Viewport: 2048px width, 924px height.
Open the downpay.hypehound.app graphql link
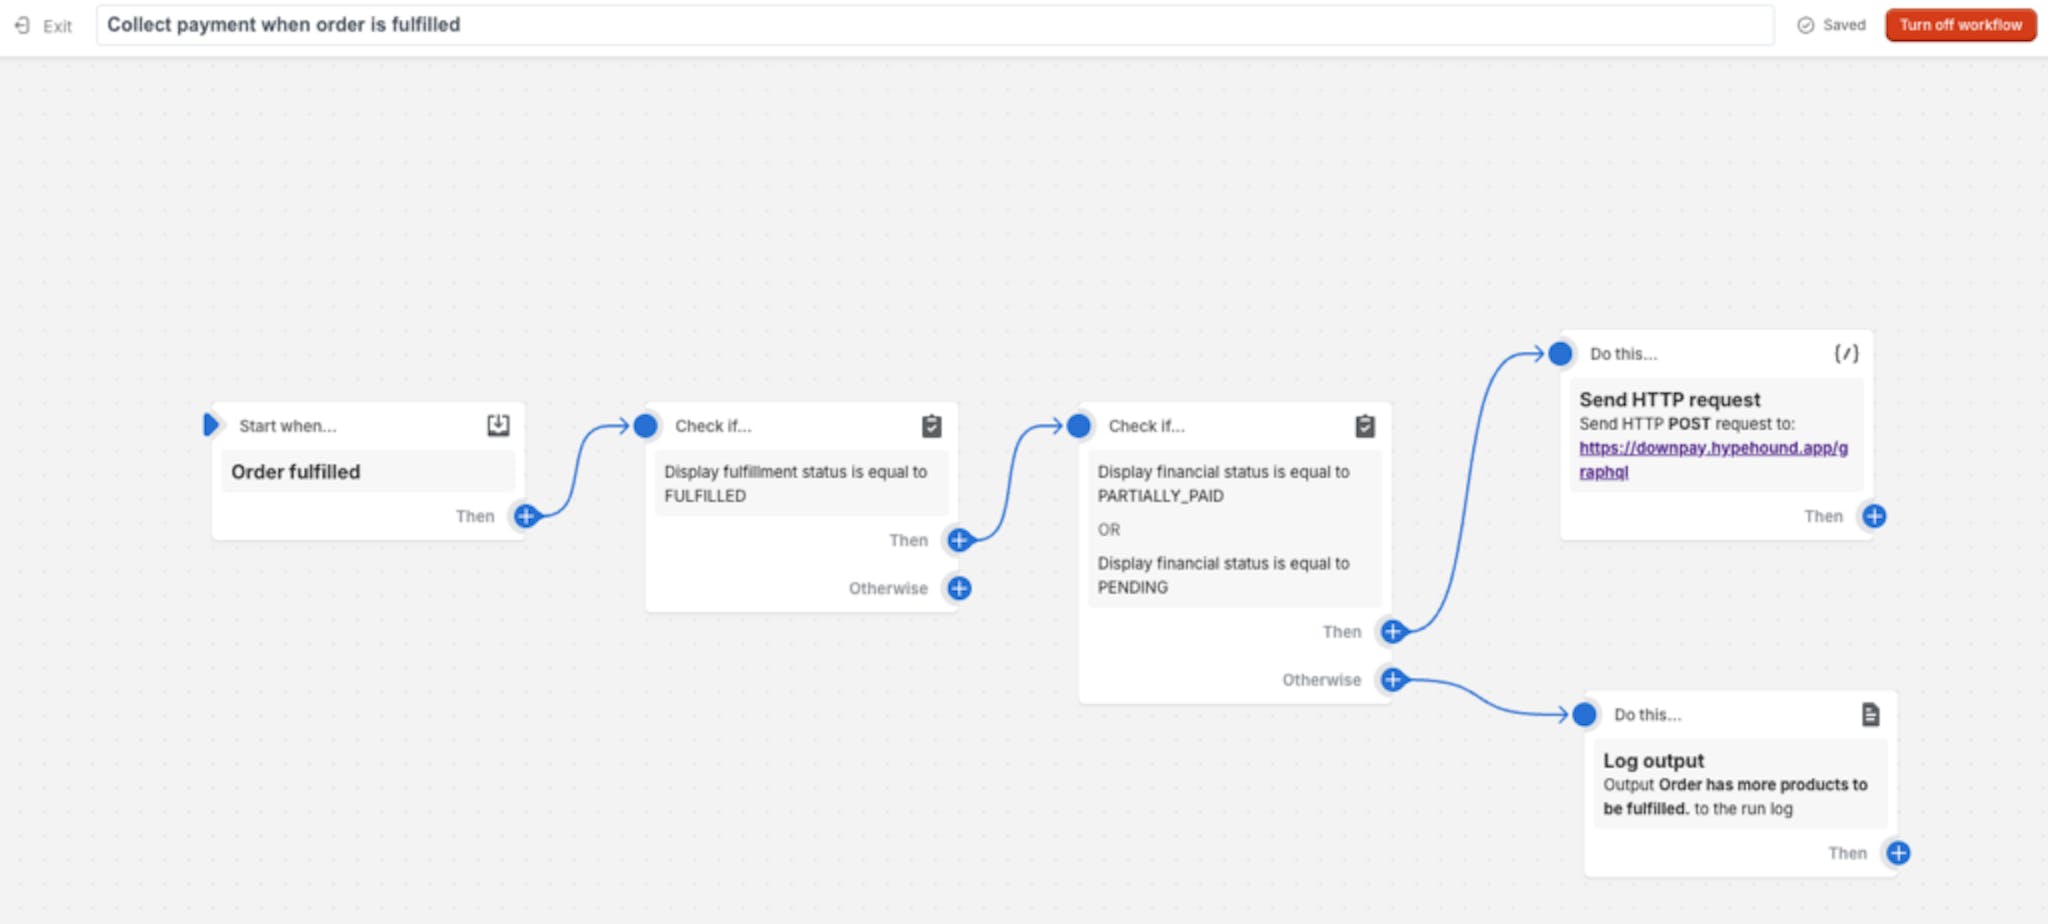[1712, 448]
